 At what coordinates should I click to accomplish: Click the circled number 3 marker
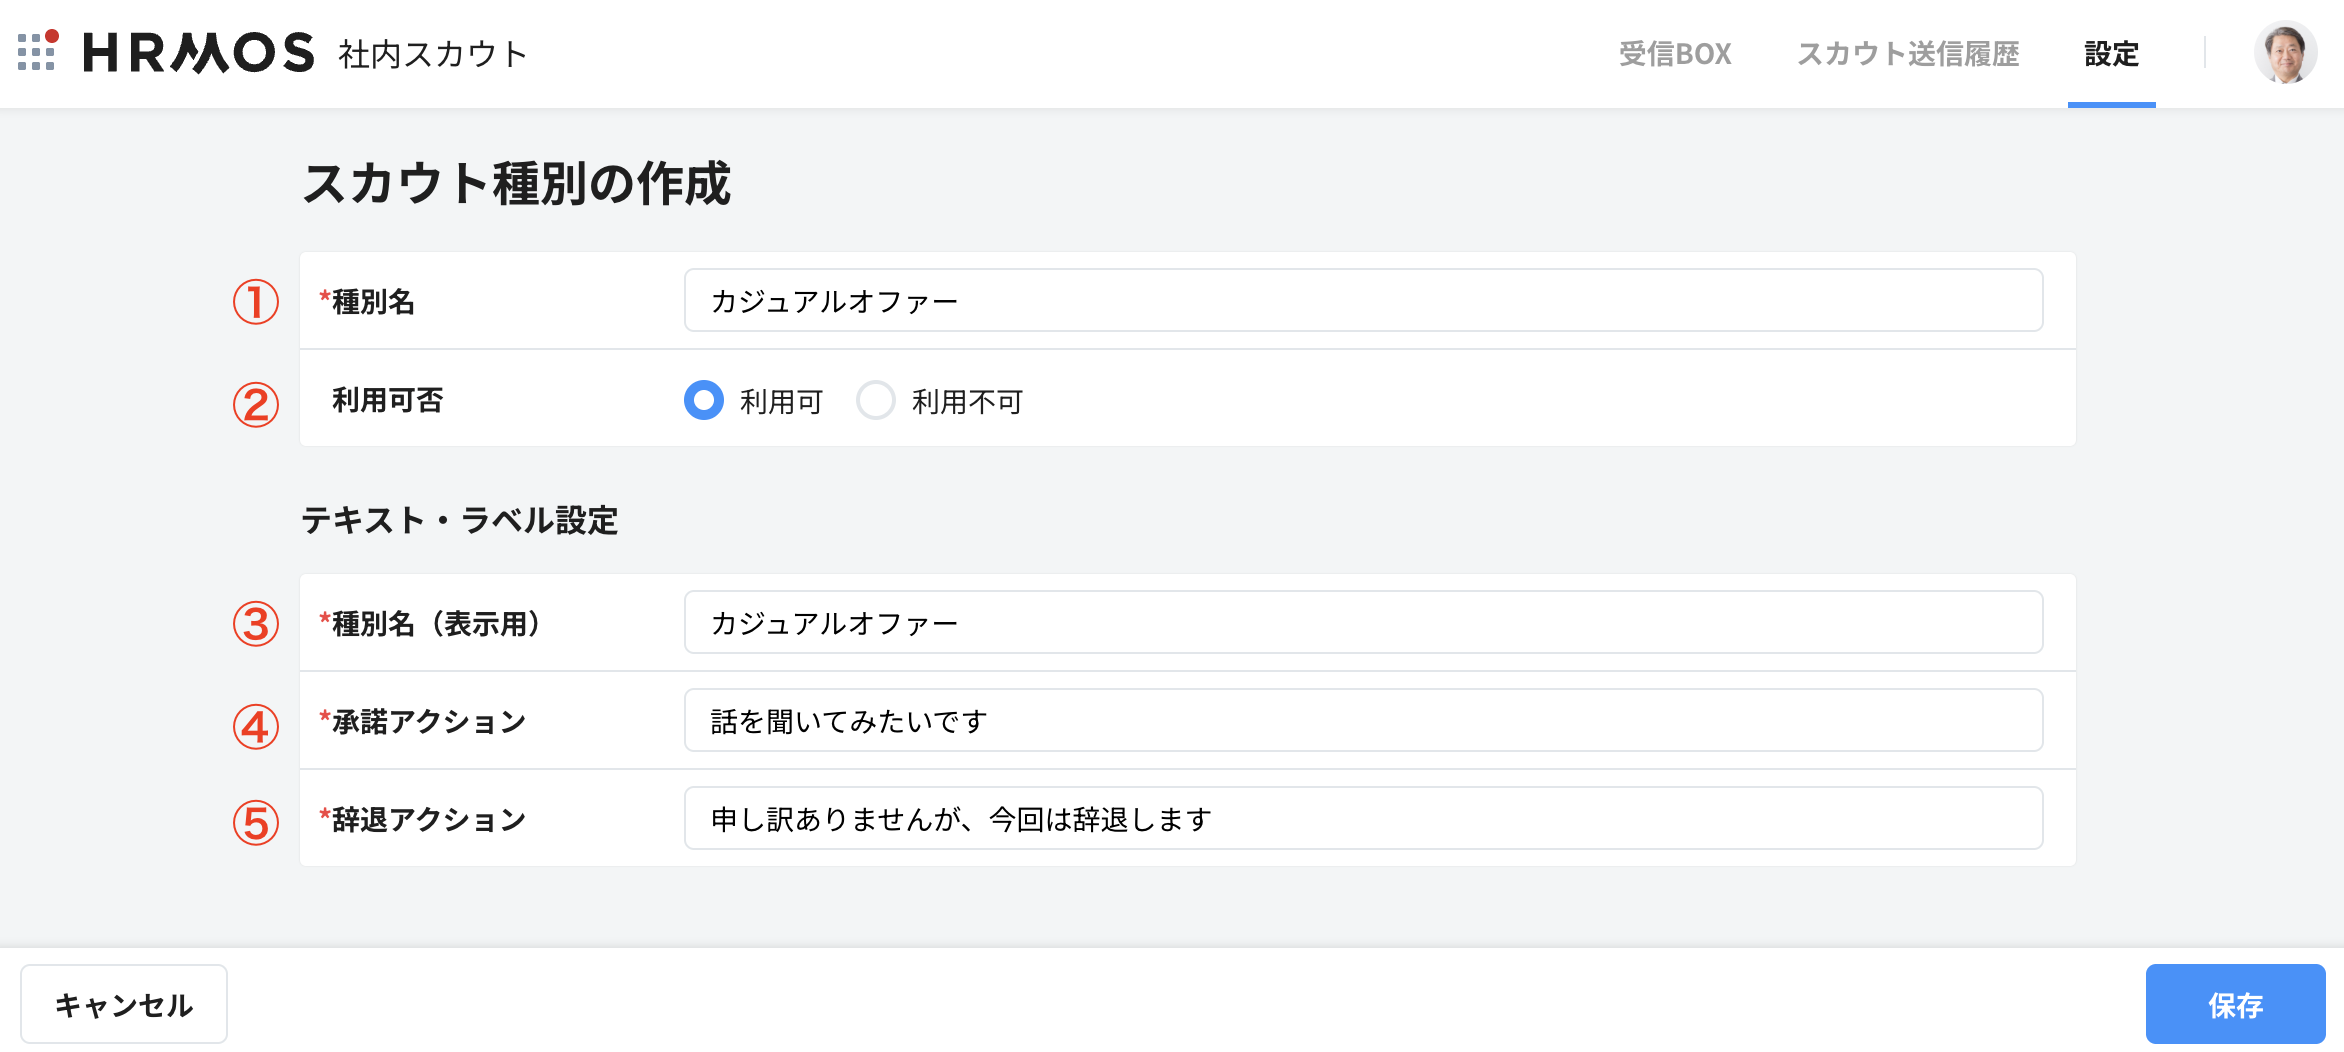[x=256, y=624]
